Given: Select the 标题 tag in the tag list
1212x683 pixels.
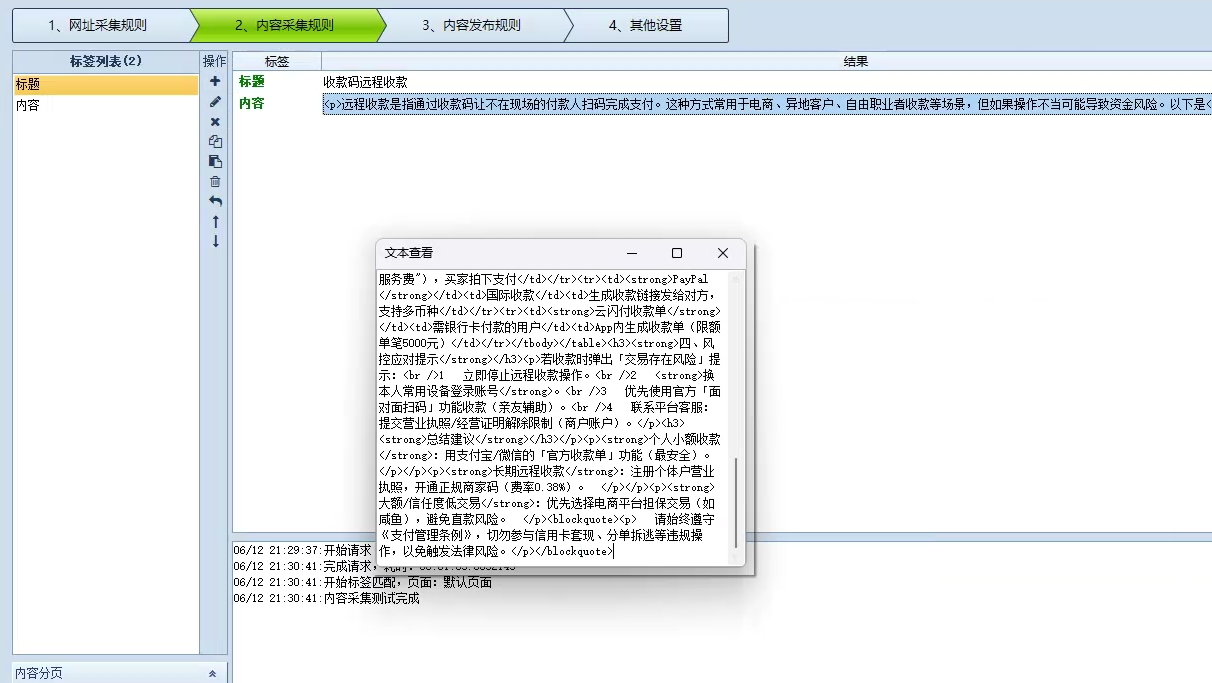Looking at the screenshot, I should coord(100,84).
